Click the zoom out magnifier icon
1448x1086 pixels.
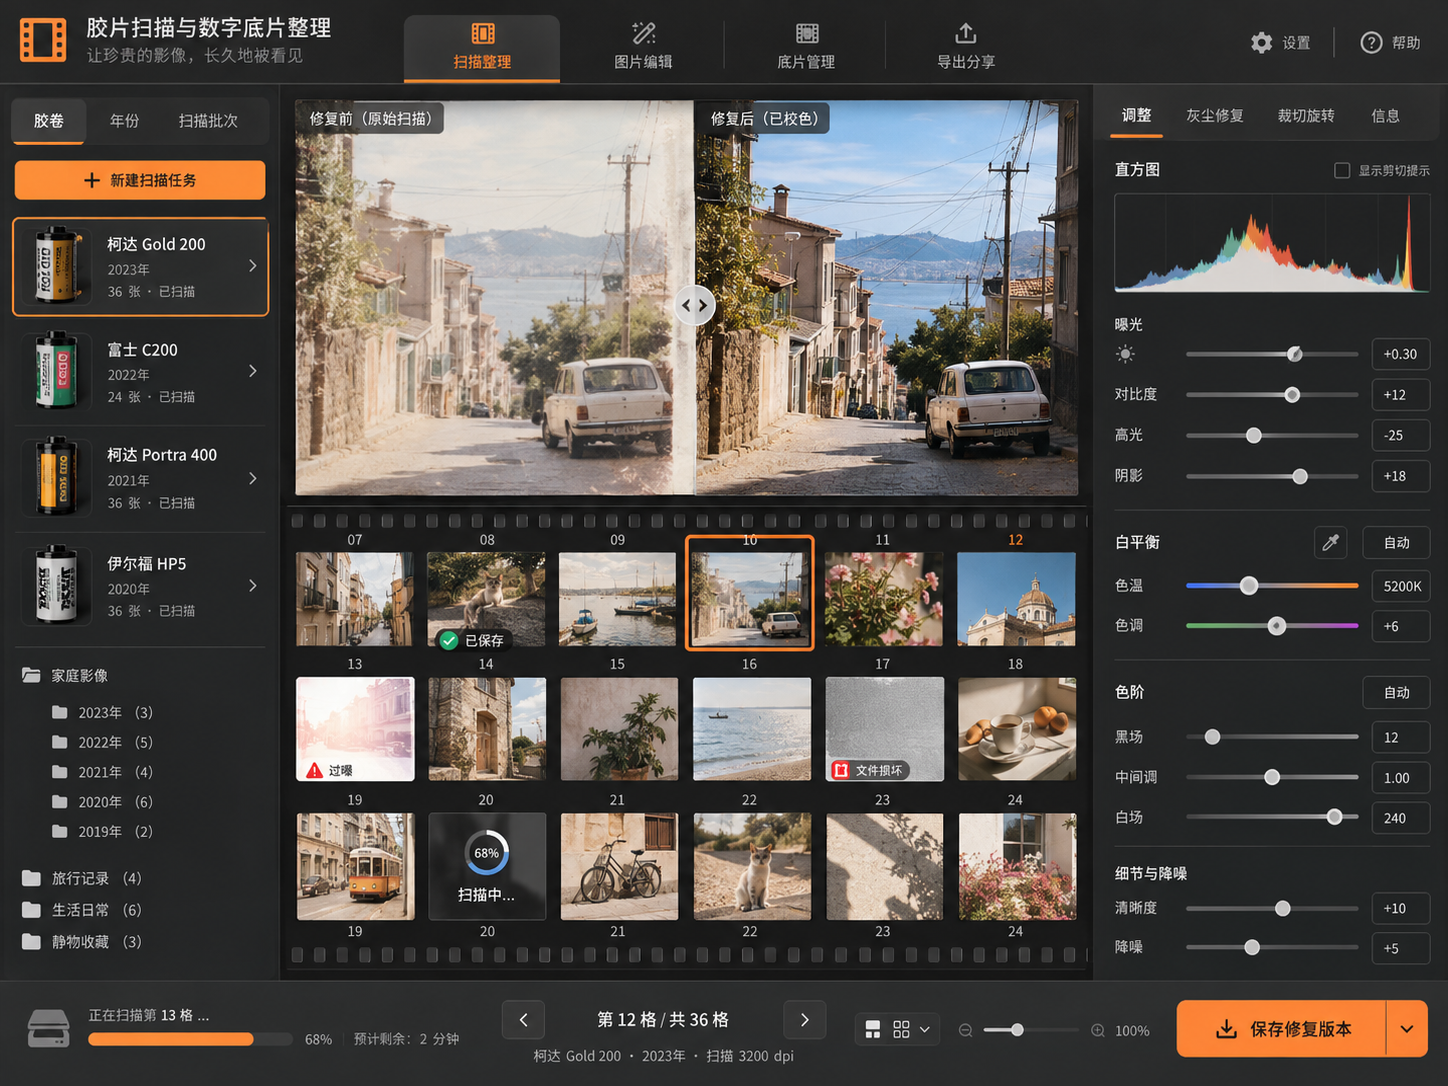[965, 1030]
